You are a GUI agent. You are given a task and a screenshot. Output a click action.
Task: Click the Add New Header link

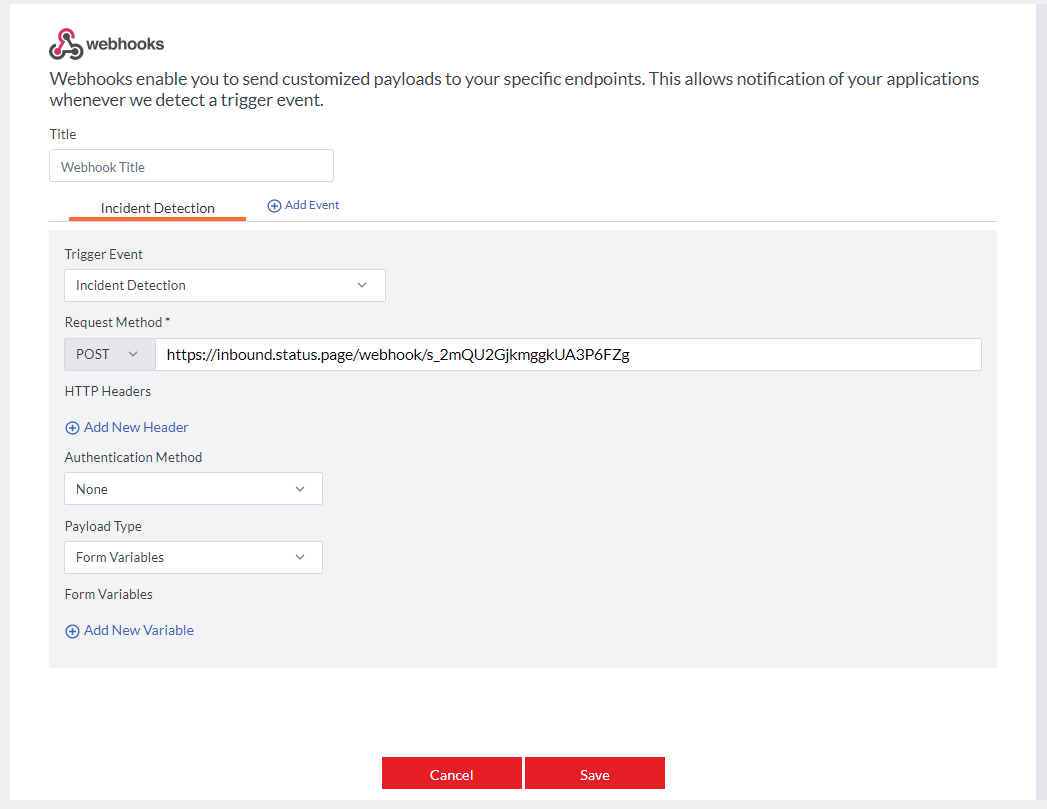point(127,427)
